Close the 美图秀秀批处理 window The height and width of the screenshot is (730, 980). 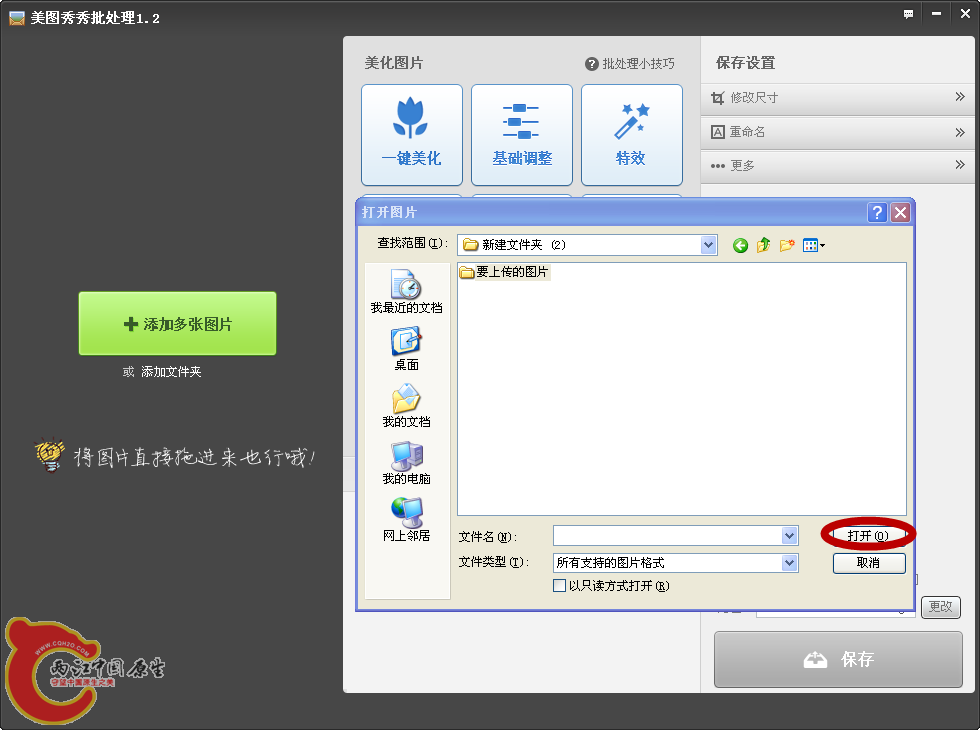click(x=965, y=14)
